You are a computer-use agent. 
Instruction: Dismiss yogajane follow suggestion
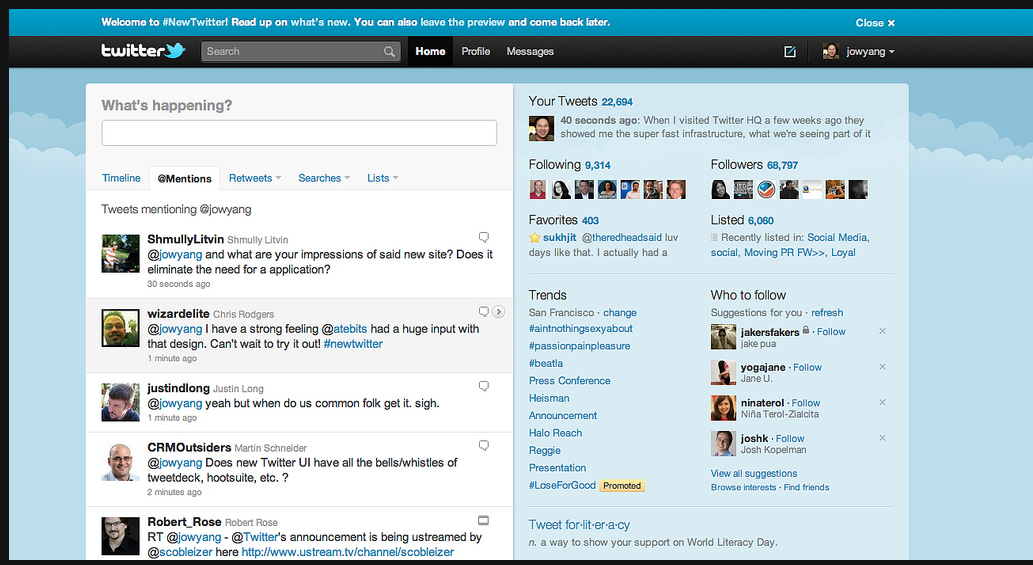(x=882, y=367)
